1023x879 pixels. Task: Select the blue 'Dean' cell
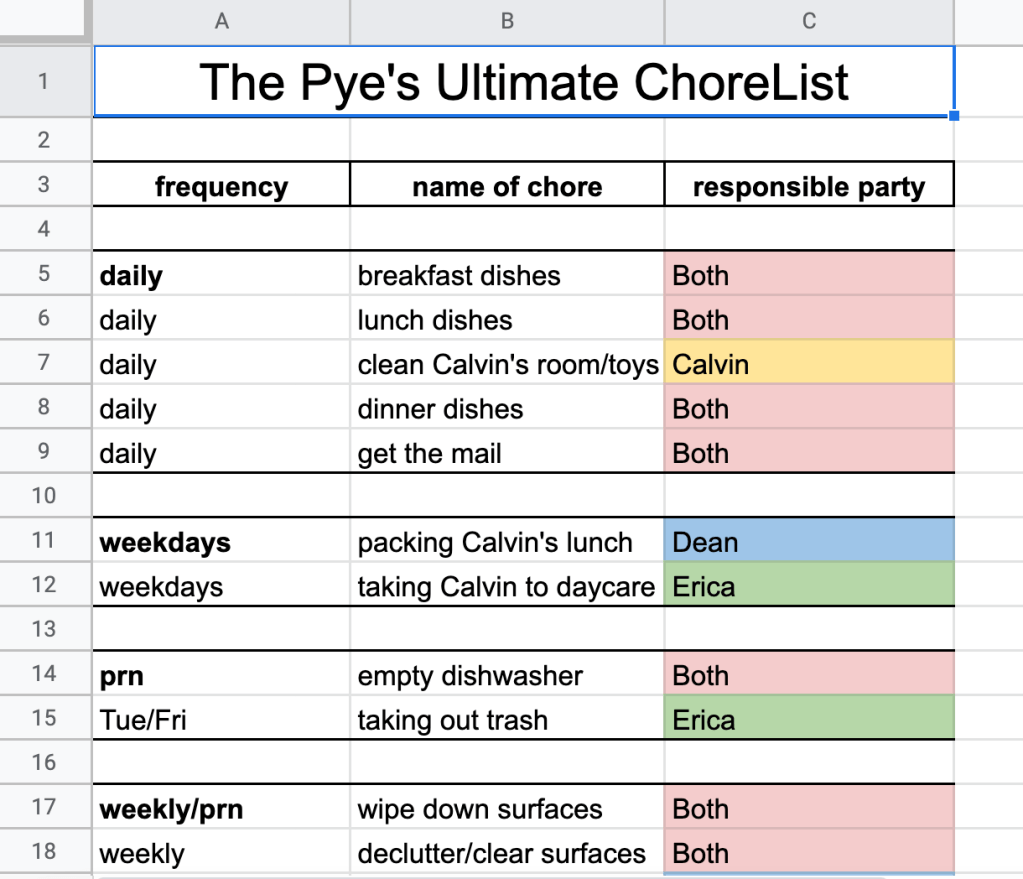point(809,542)
